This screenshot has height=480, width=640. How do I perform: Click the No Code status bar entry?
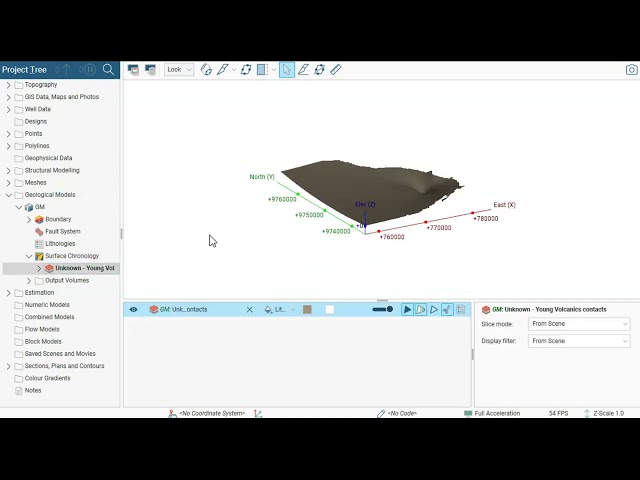[x=397, y=413]
